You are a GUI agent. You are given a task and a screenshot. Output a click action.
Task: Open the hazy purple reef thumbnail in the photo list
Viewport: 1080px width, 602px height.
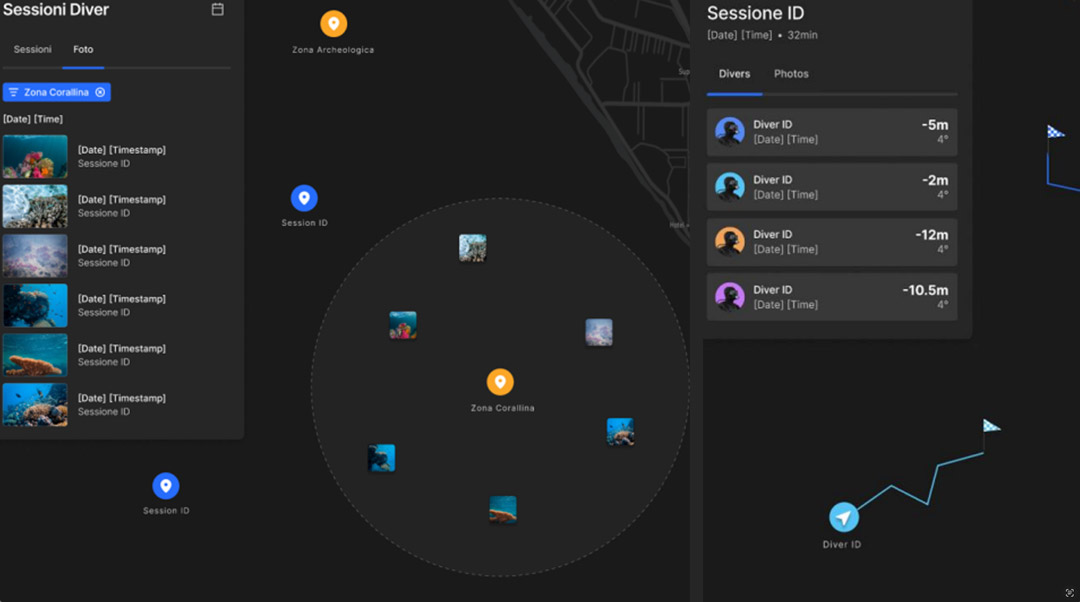(x=35, y=256)
